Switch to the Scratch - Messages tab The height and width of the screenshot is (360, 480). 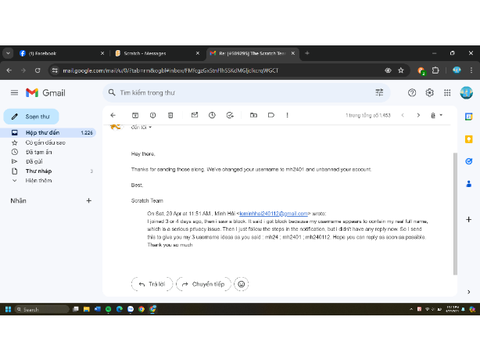pos(157,53)
